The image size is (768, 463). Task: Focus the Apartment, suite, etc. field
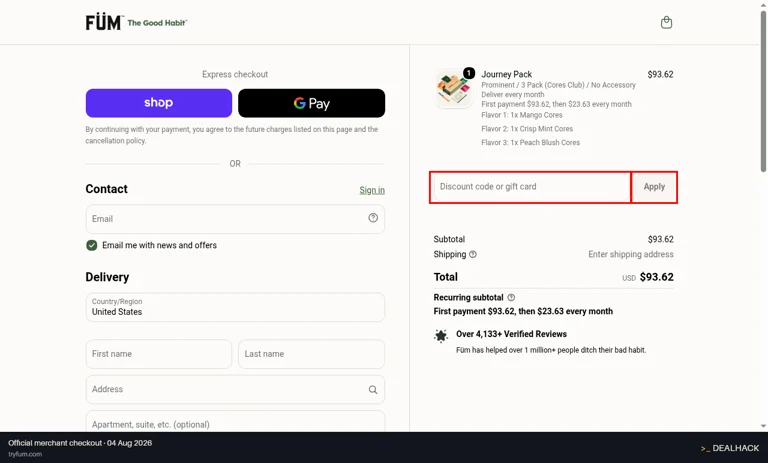[x=235, y=421]
